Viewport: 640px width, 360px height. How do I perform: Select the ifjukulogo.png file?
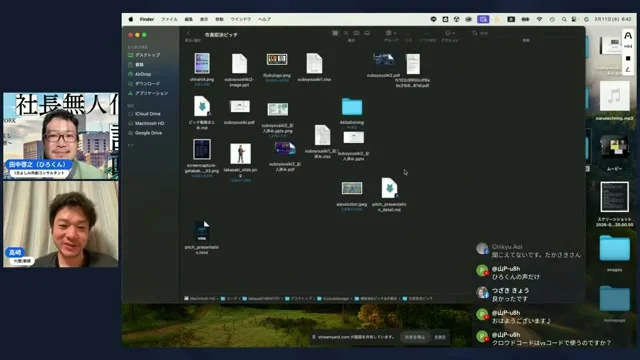[277, 67]
